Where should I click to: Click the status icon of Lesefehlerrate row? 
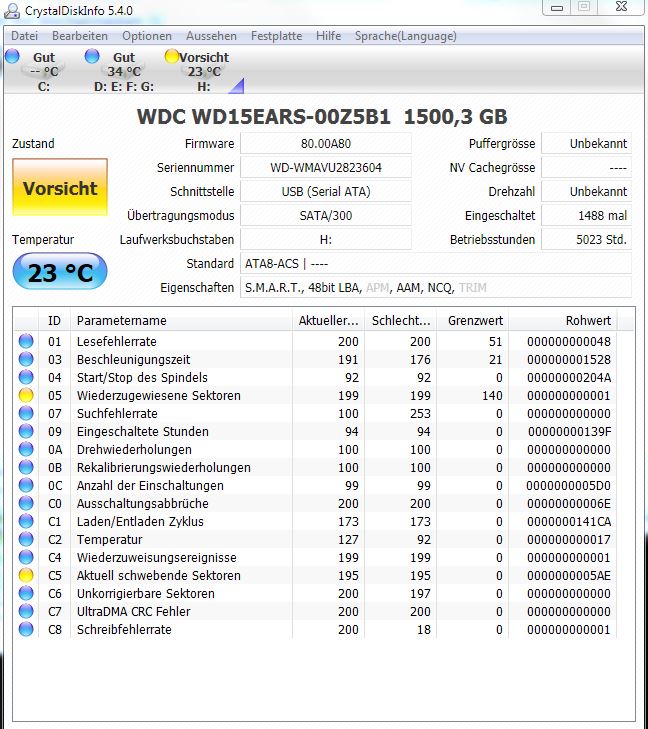pos(26,341)
